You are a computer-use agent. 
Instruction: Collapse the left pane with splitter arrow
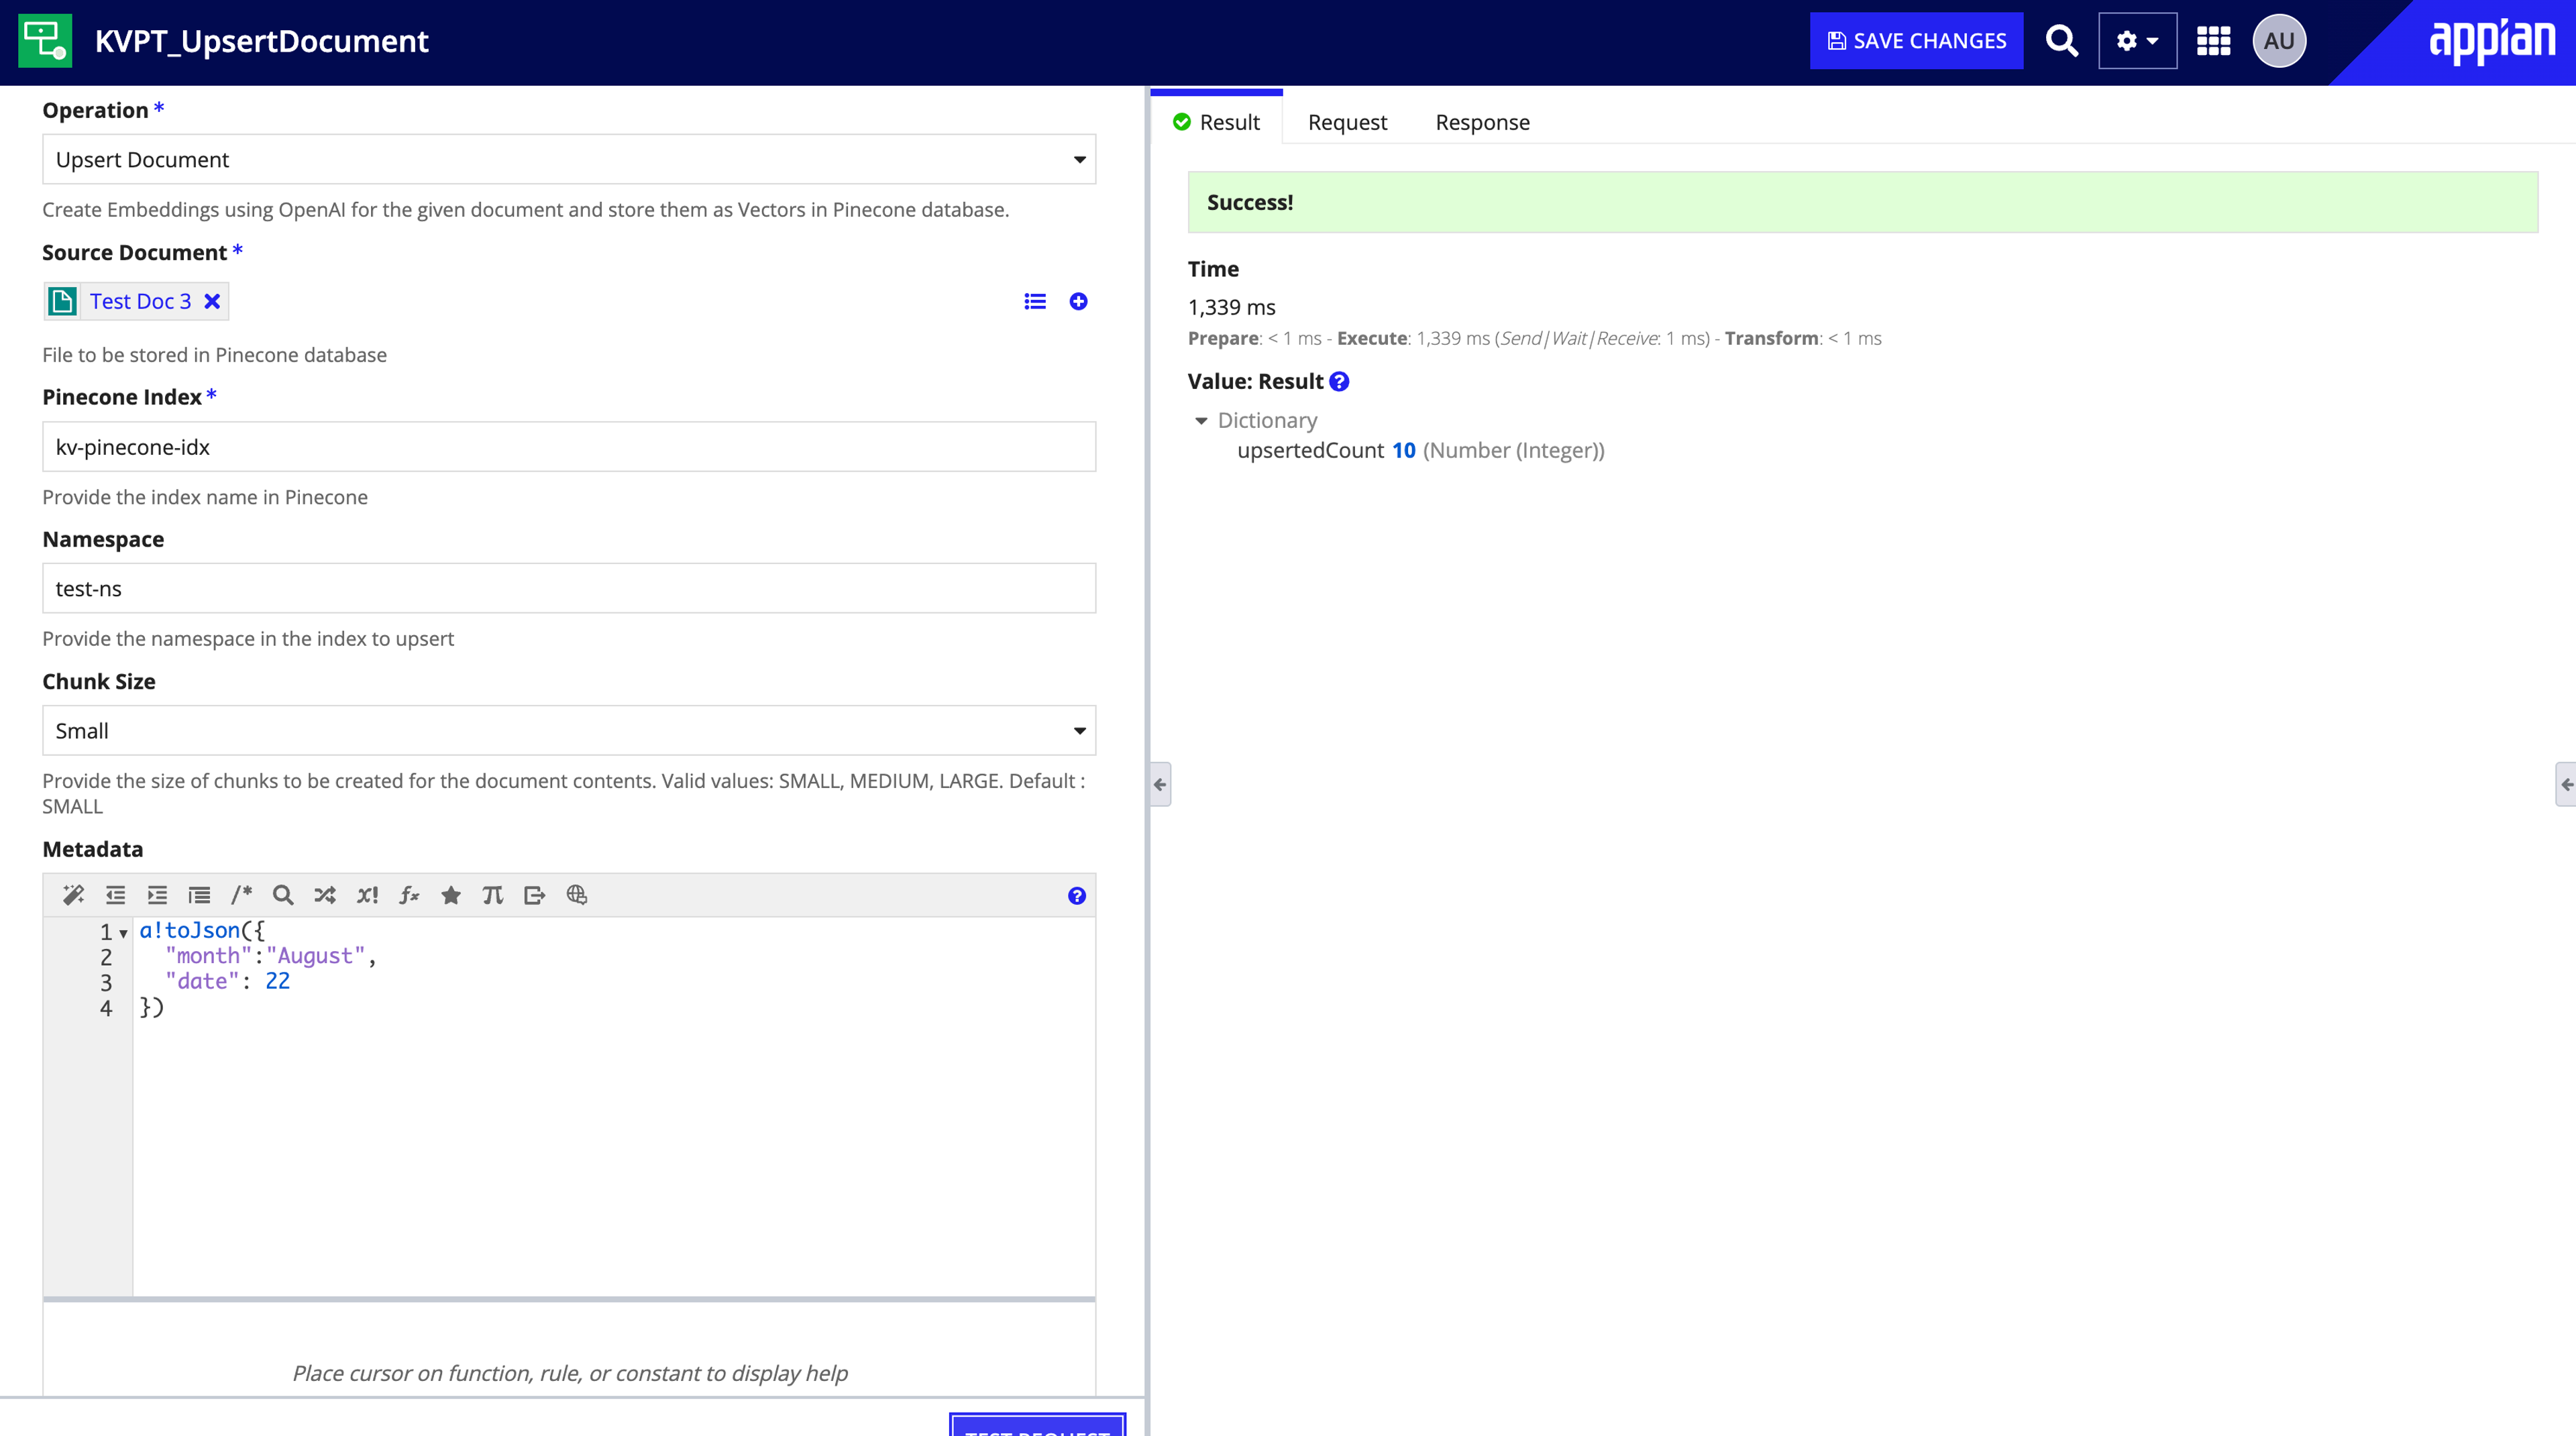point(1160,784)
